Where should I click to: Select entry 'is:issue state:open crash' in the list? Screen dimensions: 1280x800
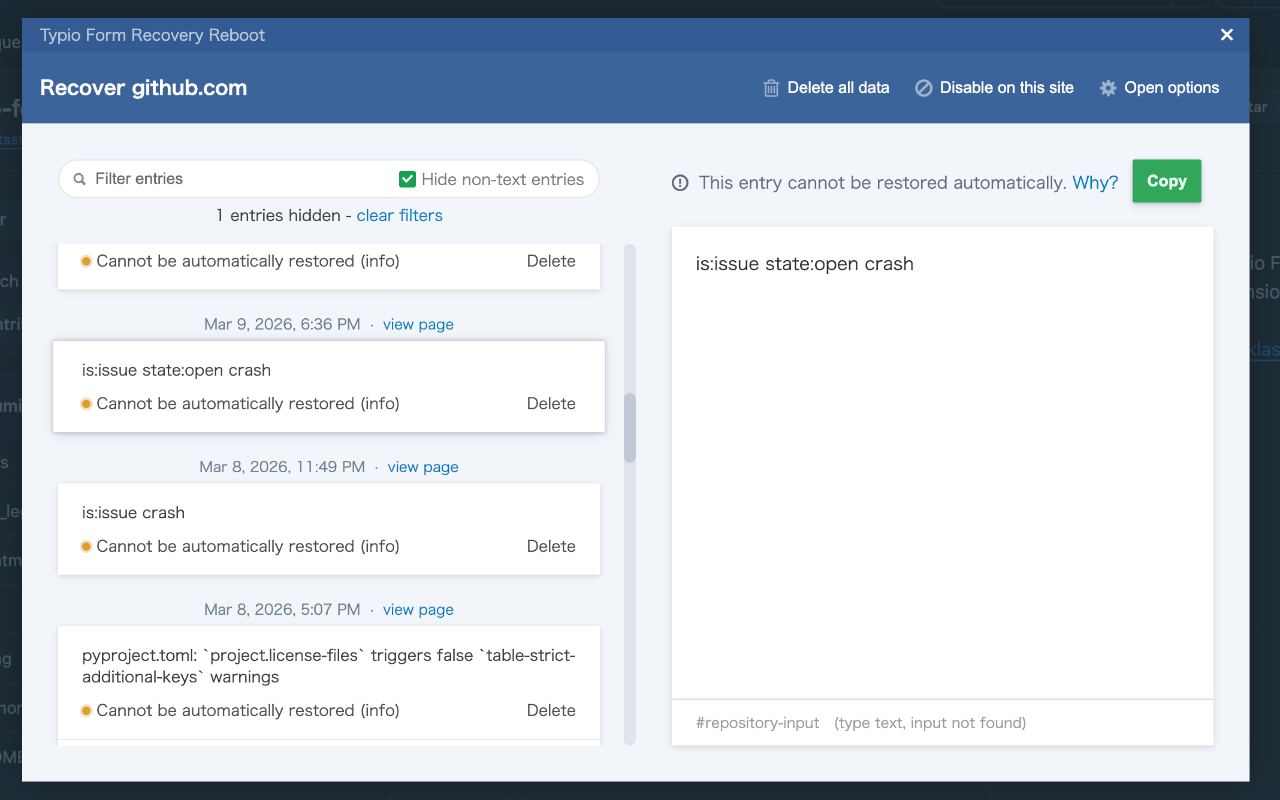pyautogui.click(x=329, y=386)
